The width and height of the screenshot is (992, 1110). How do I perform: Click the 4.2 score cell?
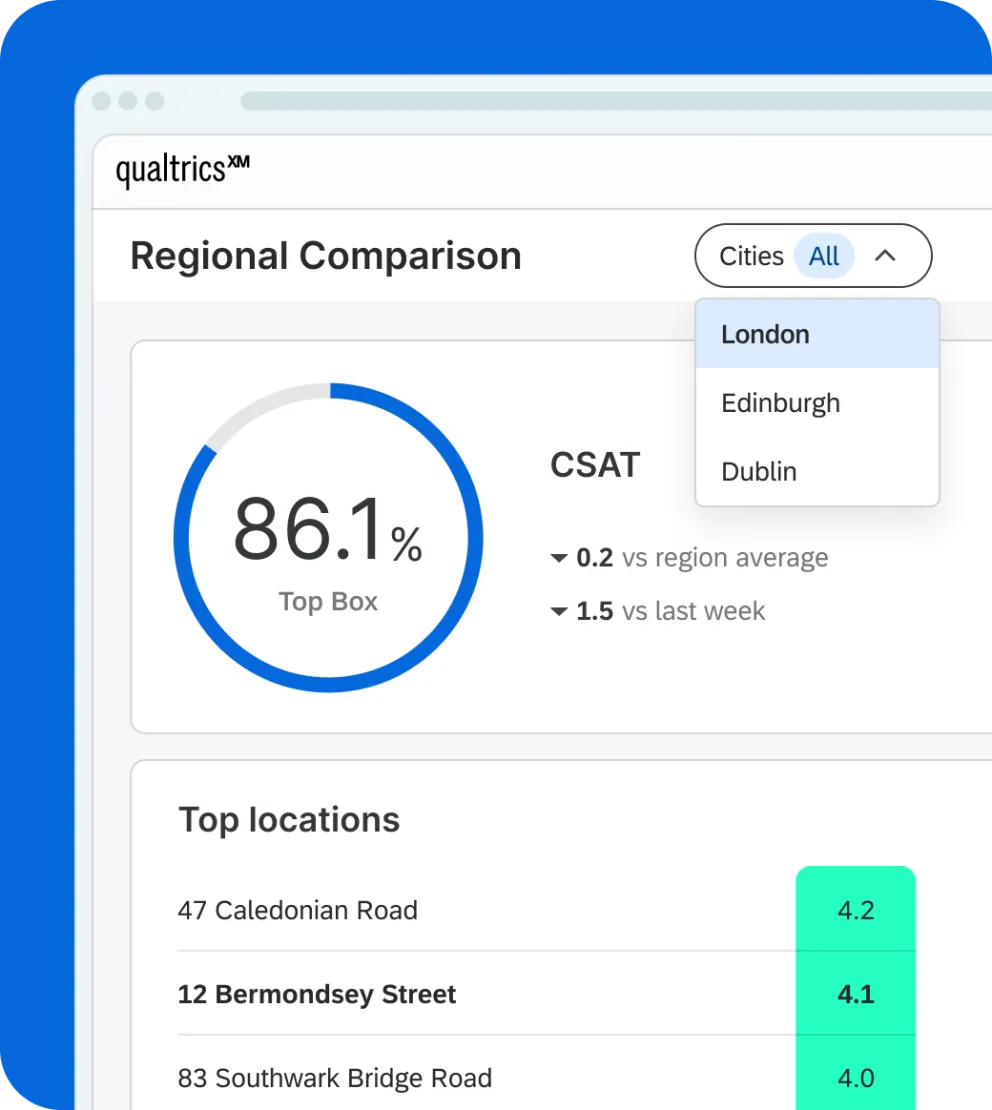pyautogui.click(x=855, y=910)
